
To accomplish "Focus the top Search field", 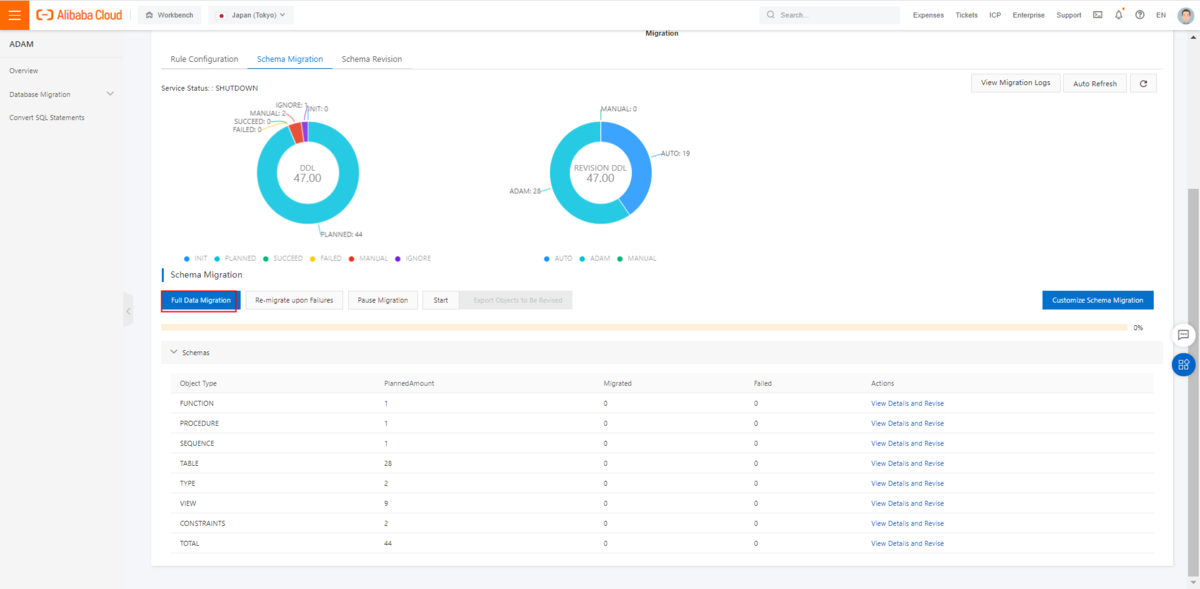I will tap(829, 15).
